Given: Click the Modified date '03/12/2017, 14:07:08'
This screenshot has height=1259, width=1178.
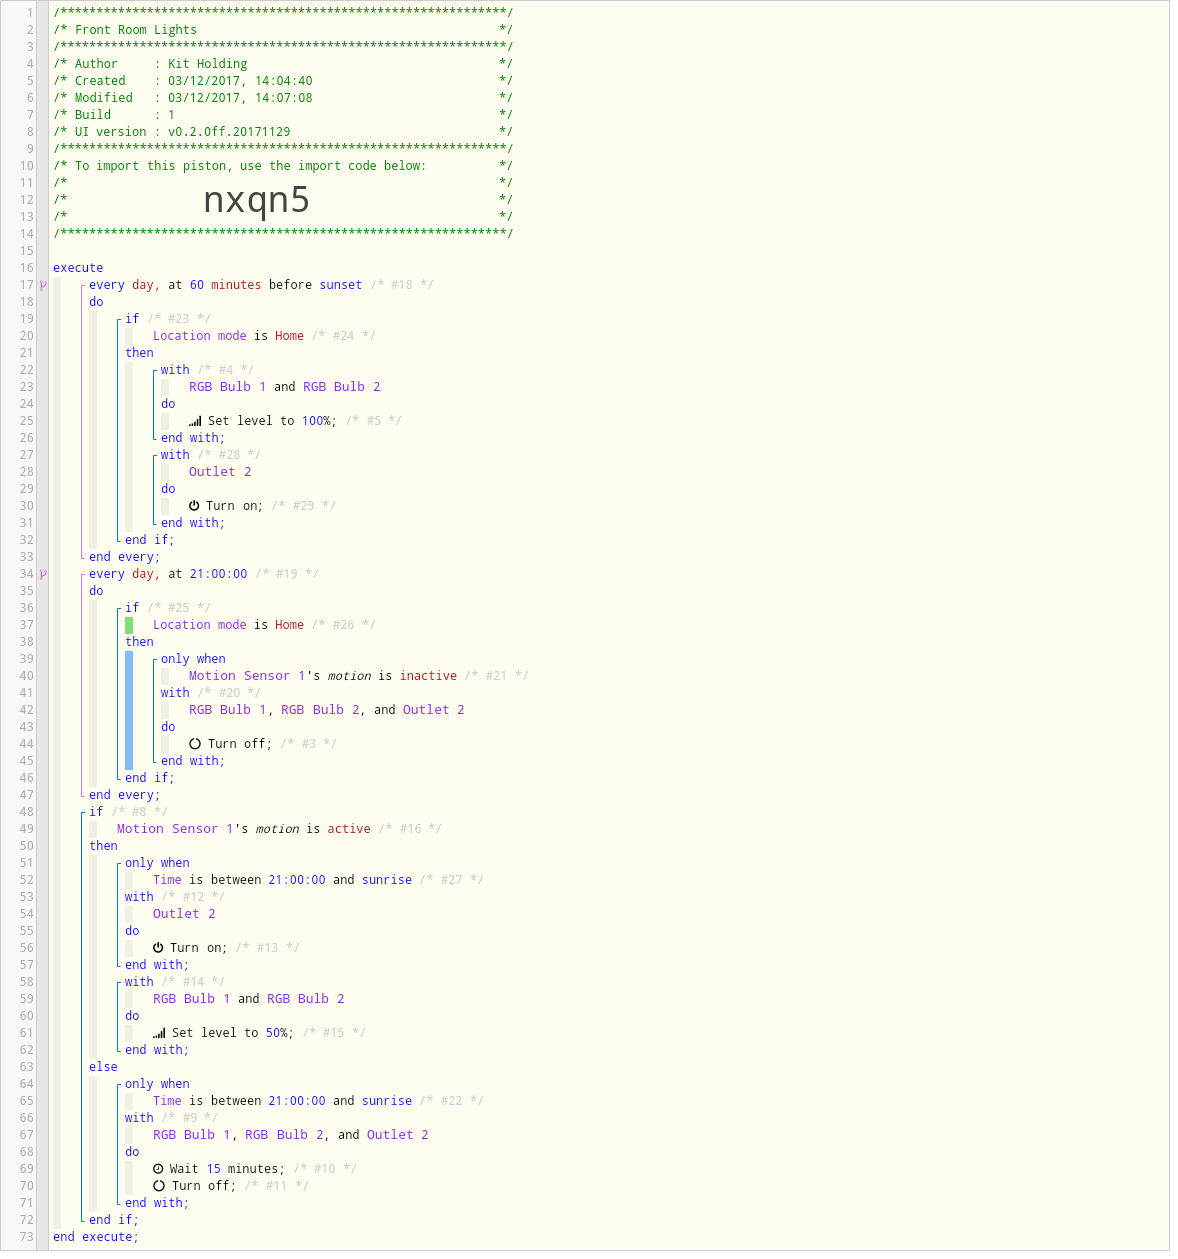Looking at the screenshot, I should click(240, 98).
